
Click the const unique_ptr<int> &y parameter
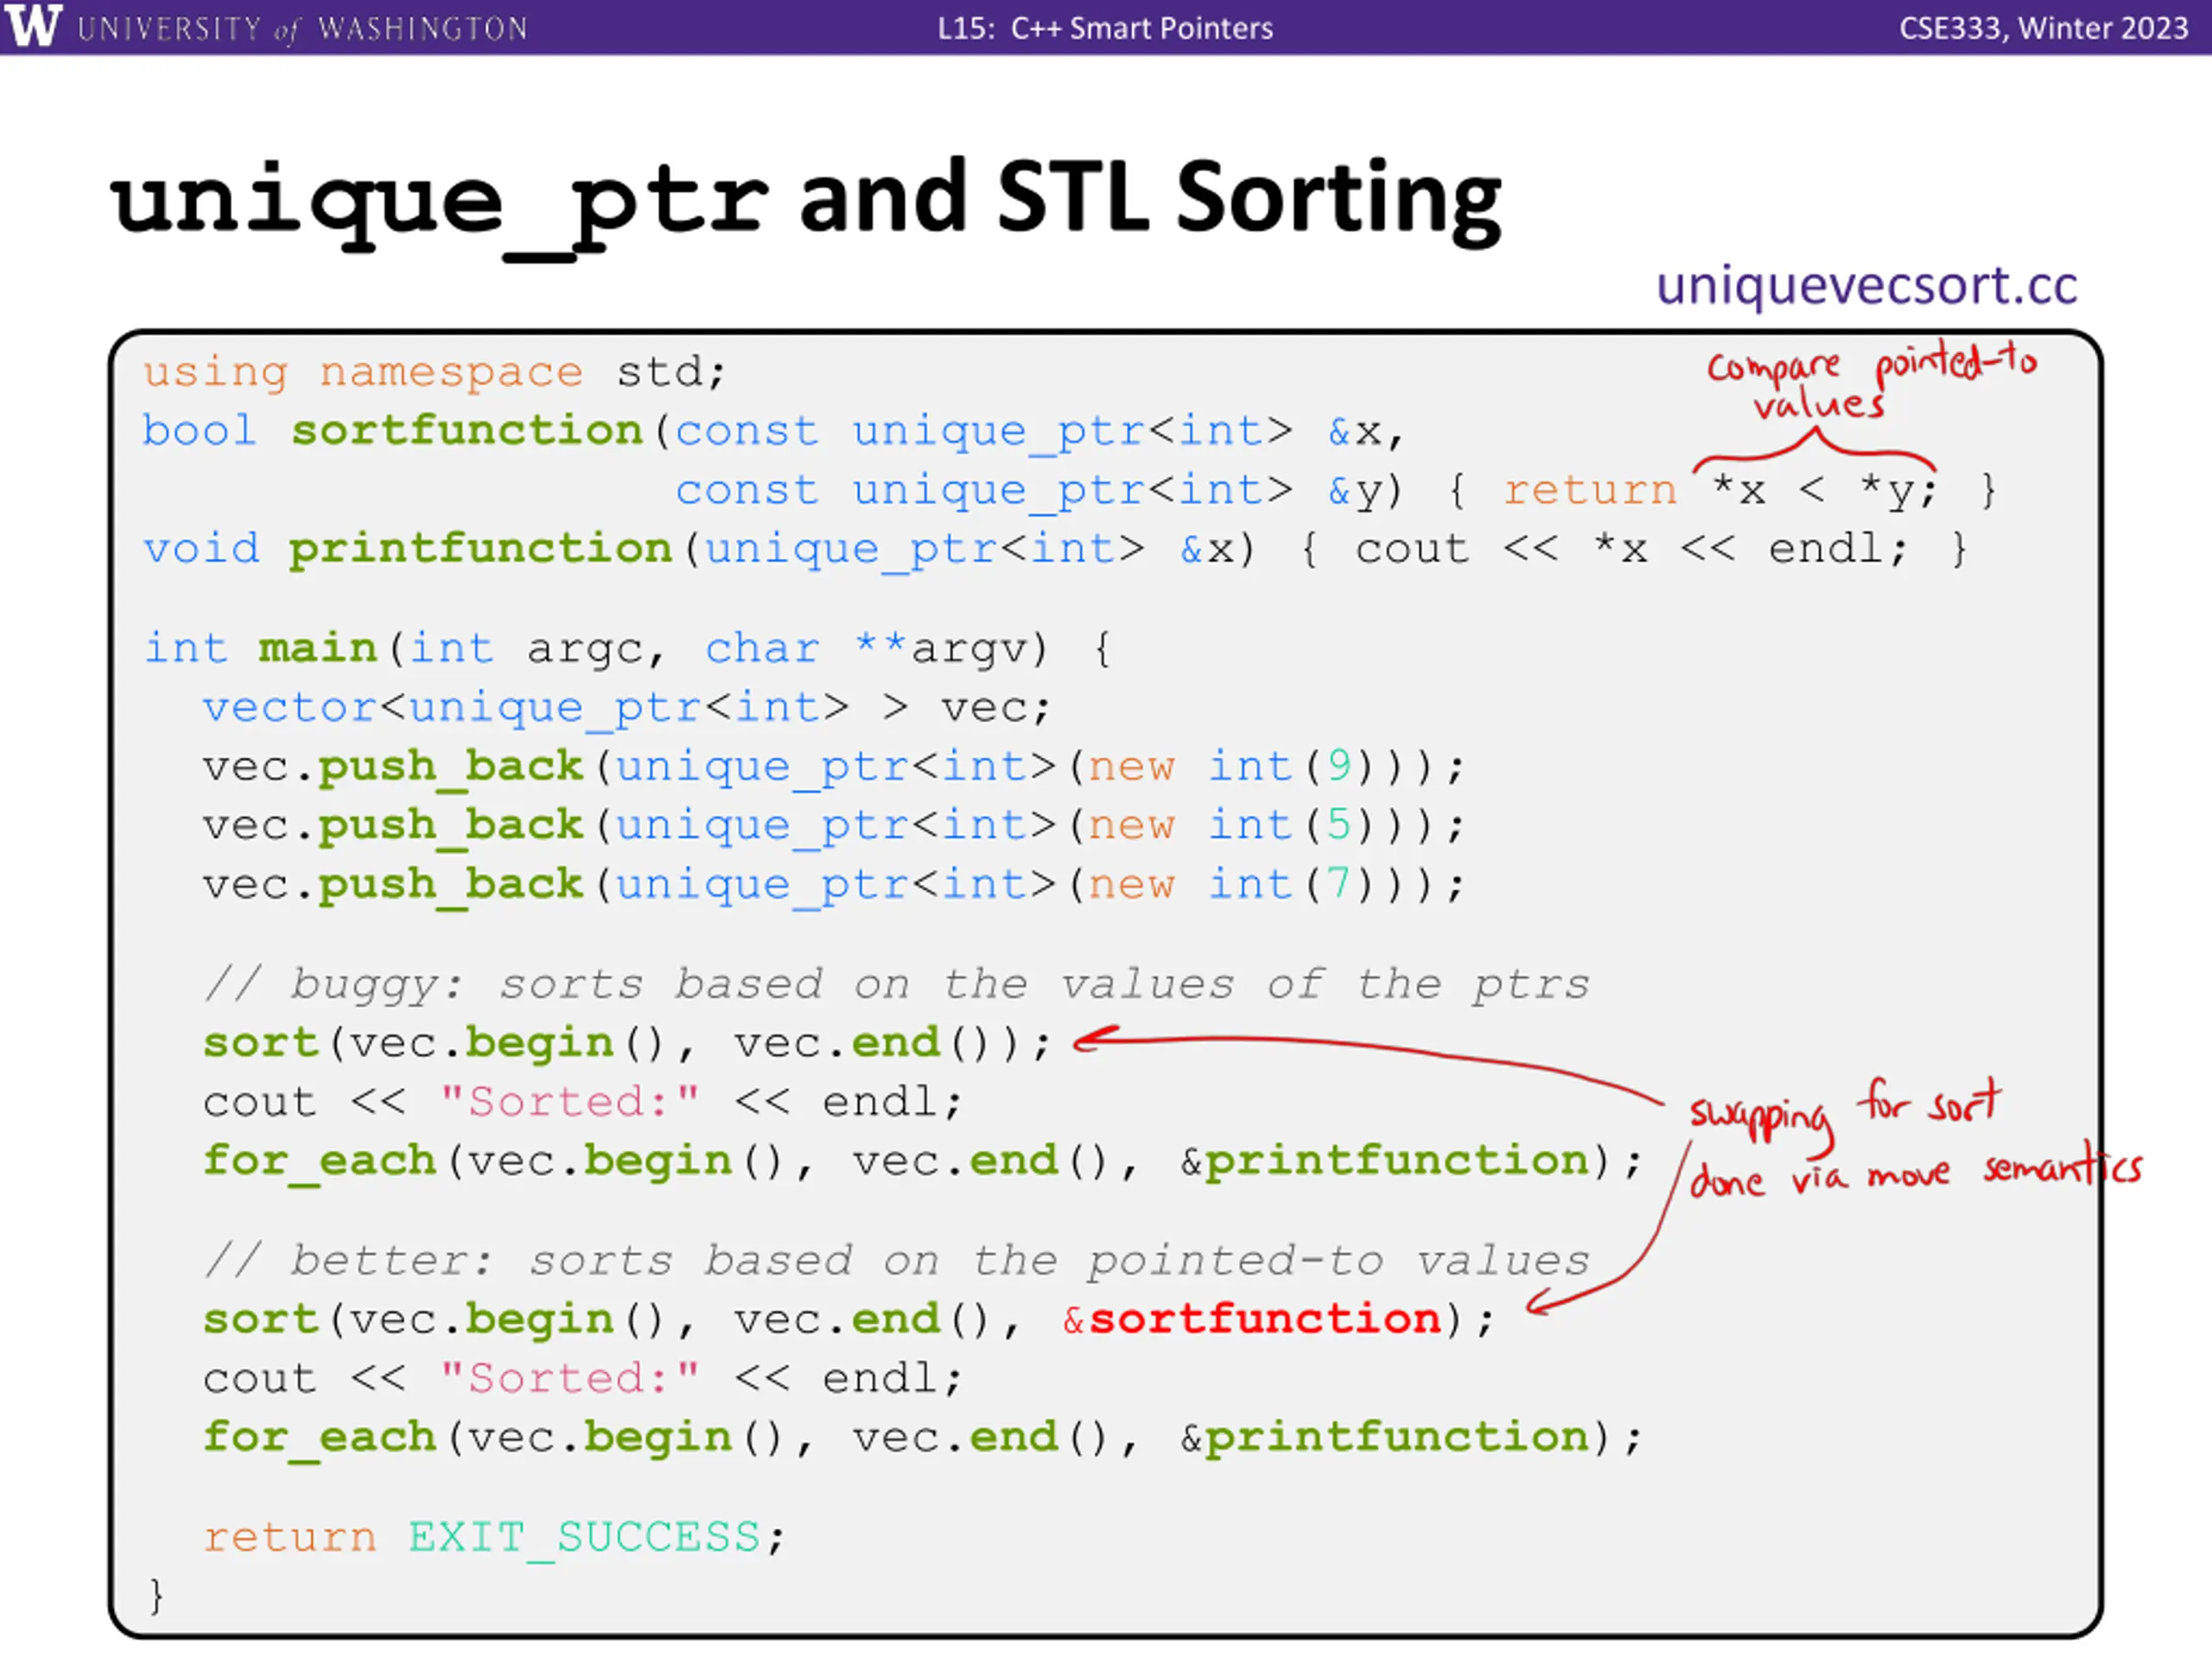click(1029, 490)
